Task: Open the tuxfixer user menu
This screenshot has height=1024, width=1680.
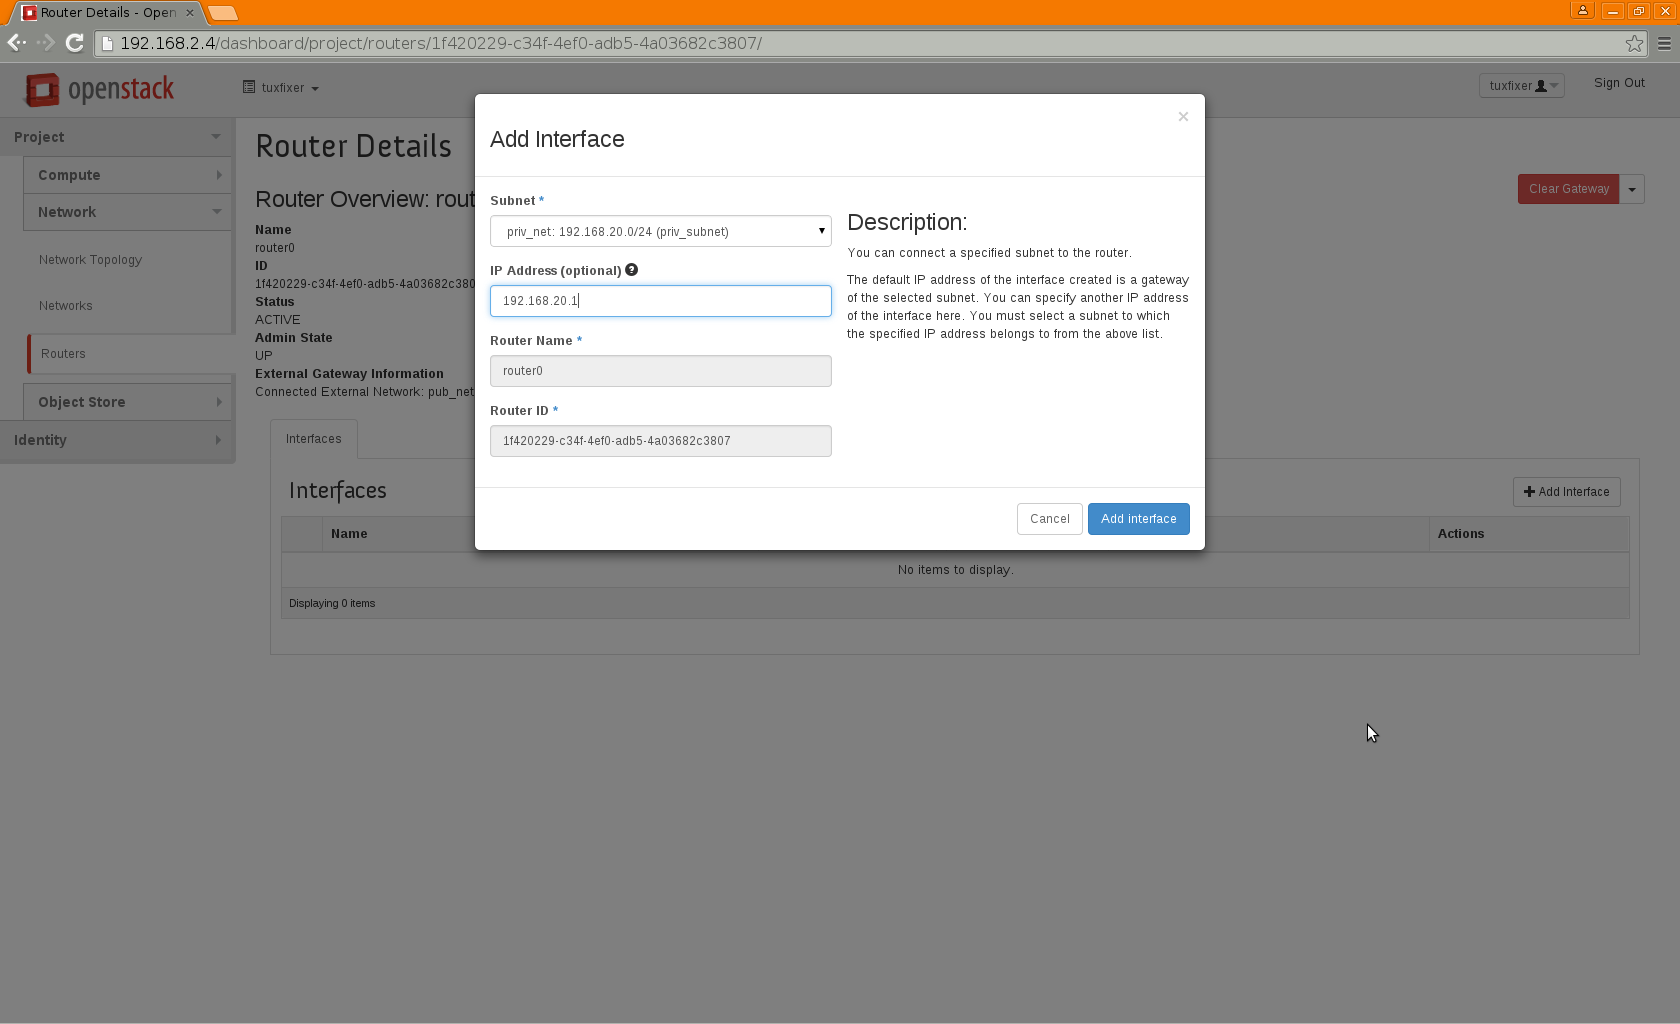Action: click(1521, 86)
